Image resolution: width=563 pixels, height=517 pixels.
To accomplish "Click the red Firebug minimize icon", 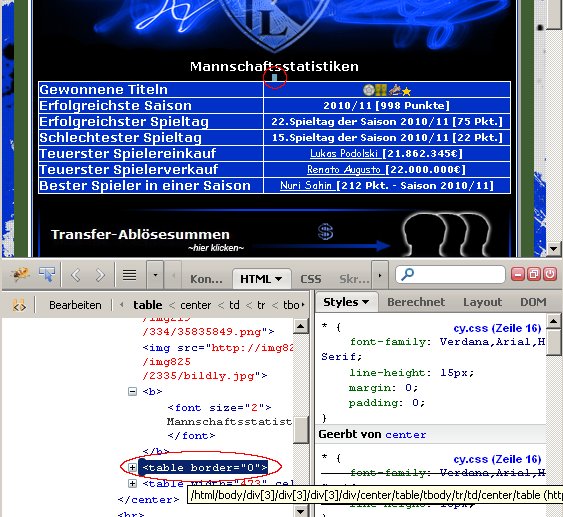I will tap(517, 274).
